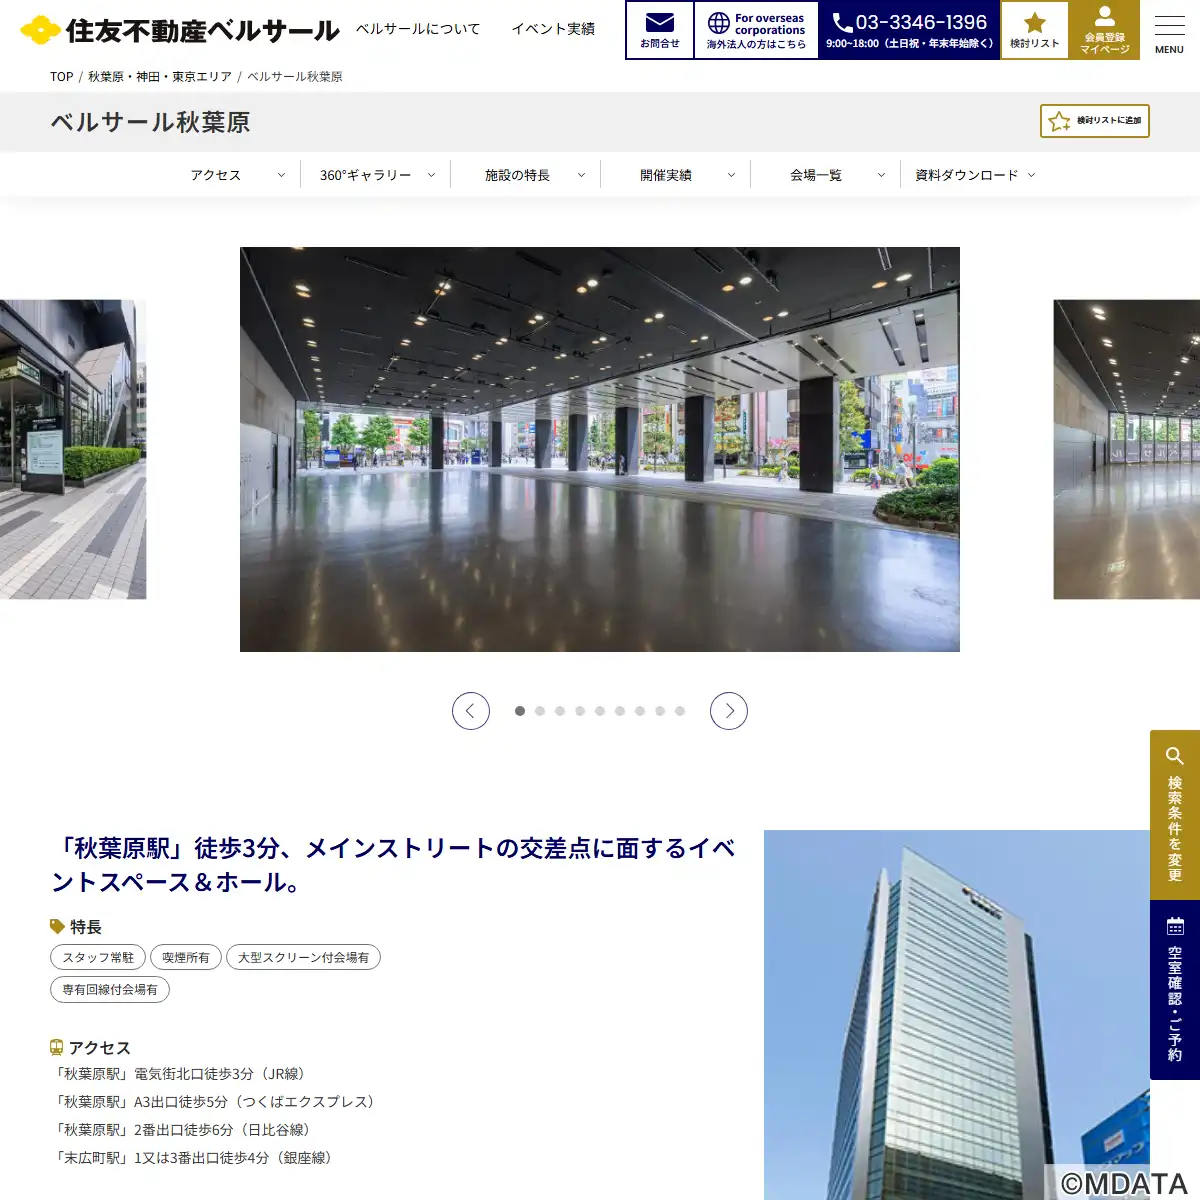Click the yellow flower Sumitomo logo icon
Screen dimensions: 1200x1200
point(40,30)
